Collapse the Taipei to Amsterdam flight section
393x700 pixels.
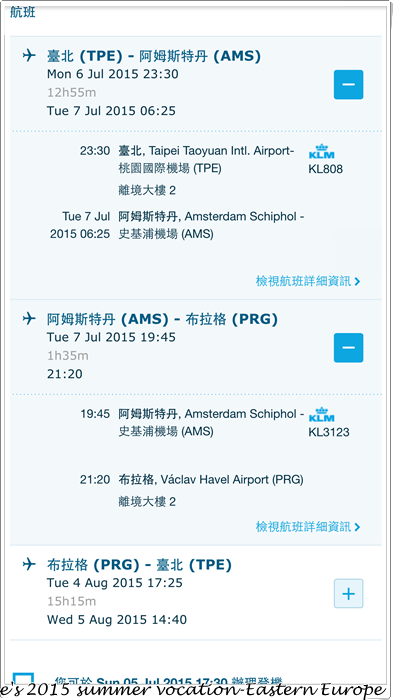348,84
